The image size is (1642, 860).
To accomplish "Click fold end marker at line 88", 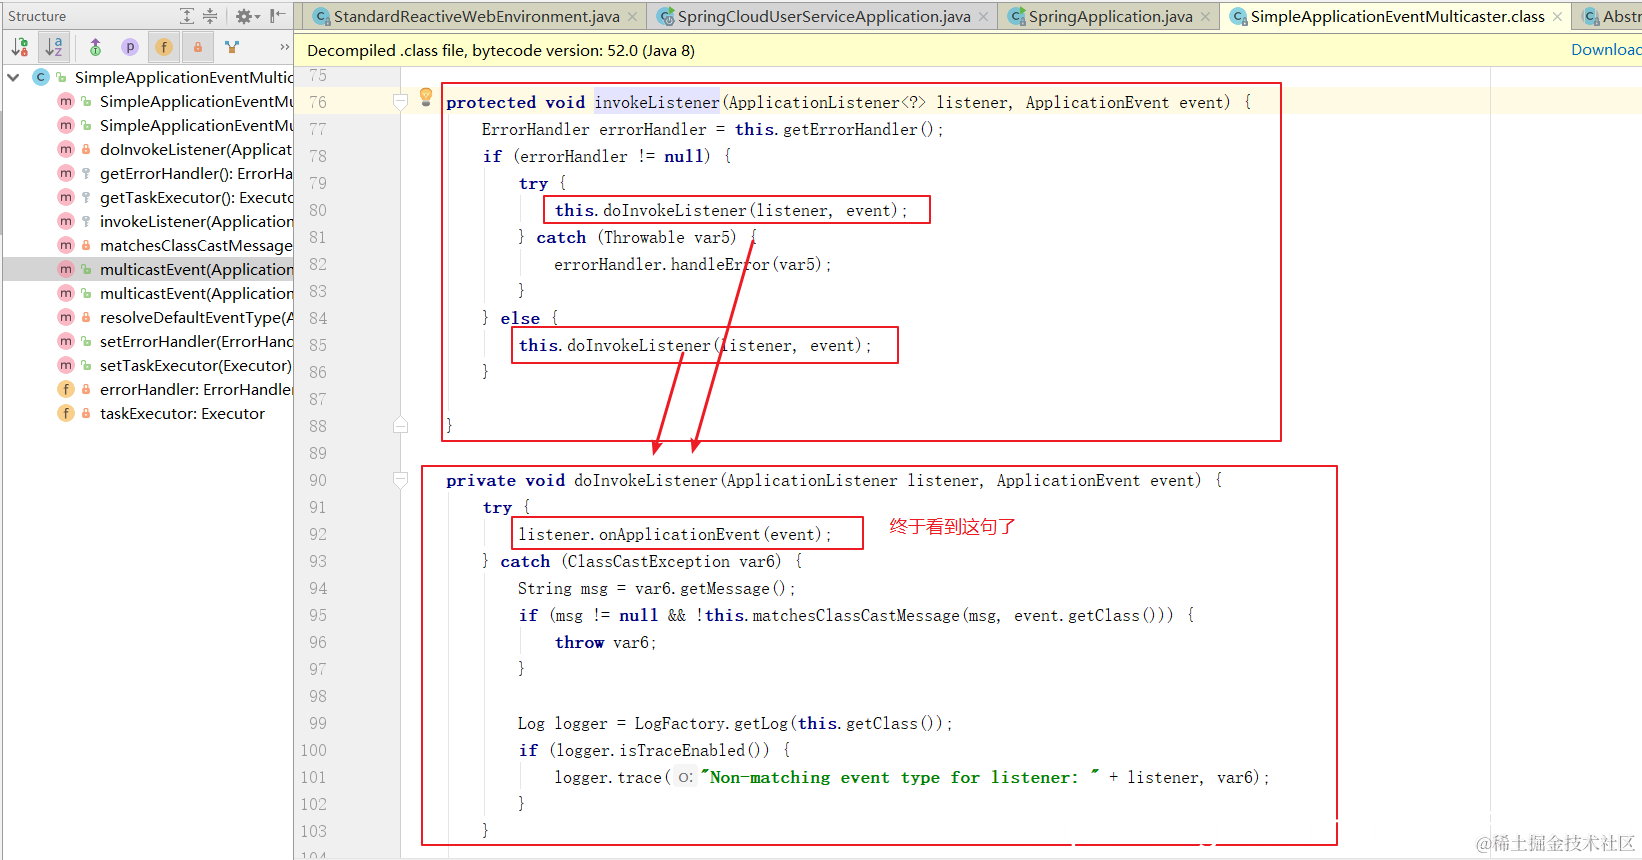I will (400, 425).
